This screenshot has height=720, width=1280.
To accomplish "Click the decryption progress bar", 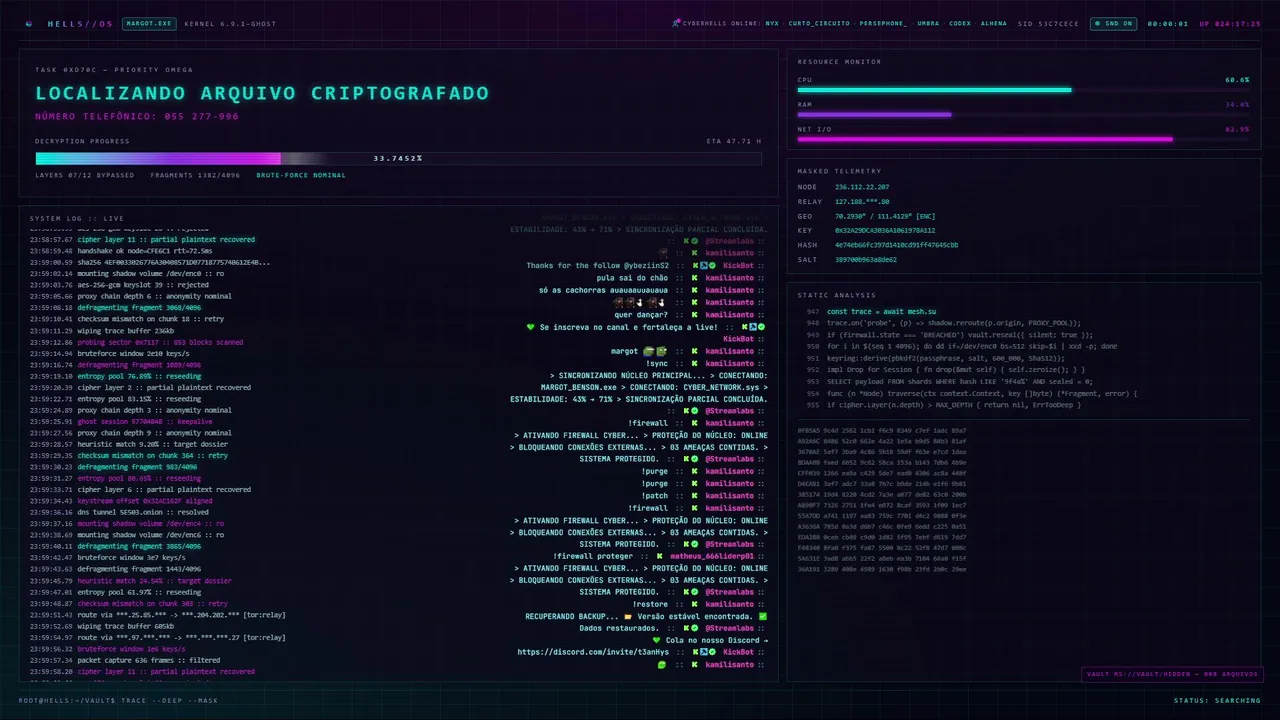I will [x=398, y=158].
